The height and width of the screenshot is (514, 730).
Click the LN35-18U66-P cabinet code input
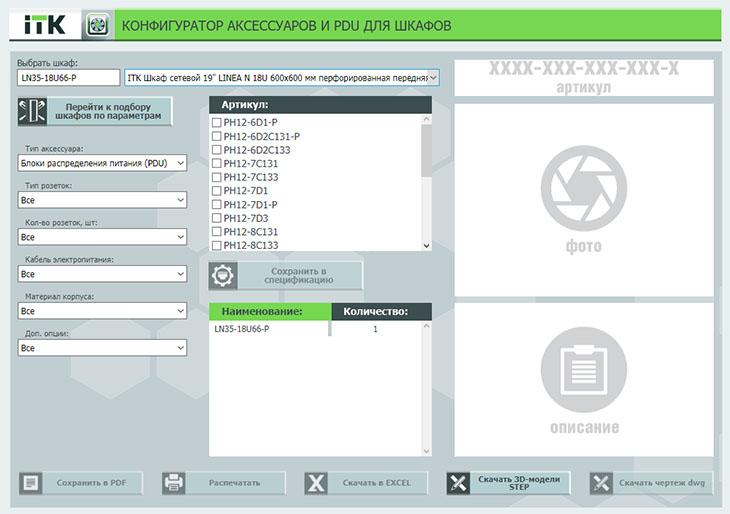(x=68, y=78)
